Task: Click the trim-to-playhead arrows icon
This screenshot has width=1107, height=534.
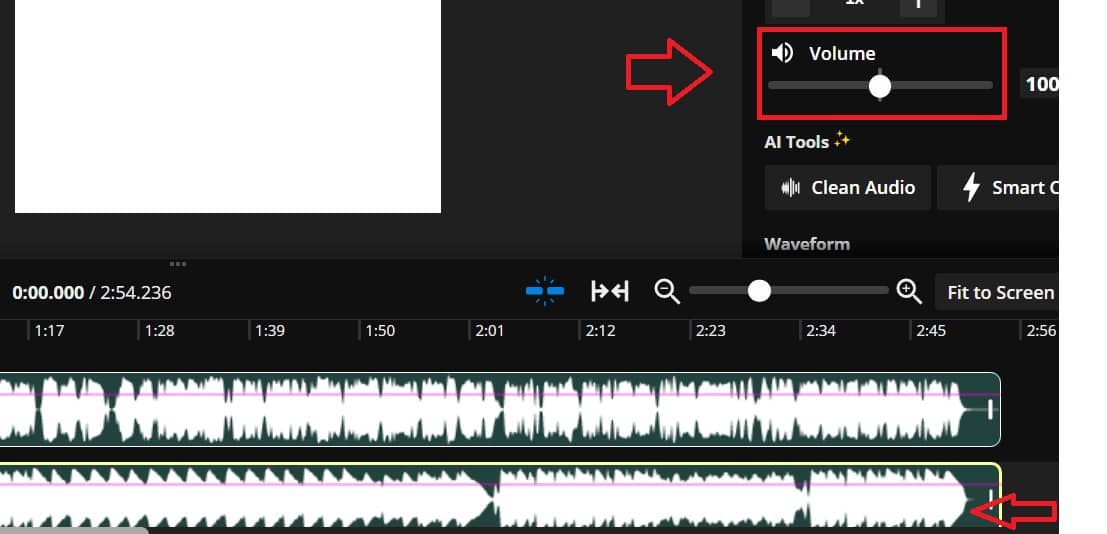Action: click(610, 291)
